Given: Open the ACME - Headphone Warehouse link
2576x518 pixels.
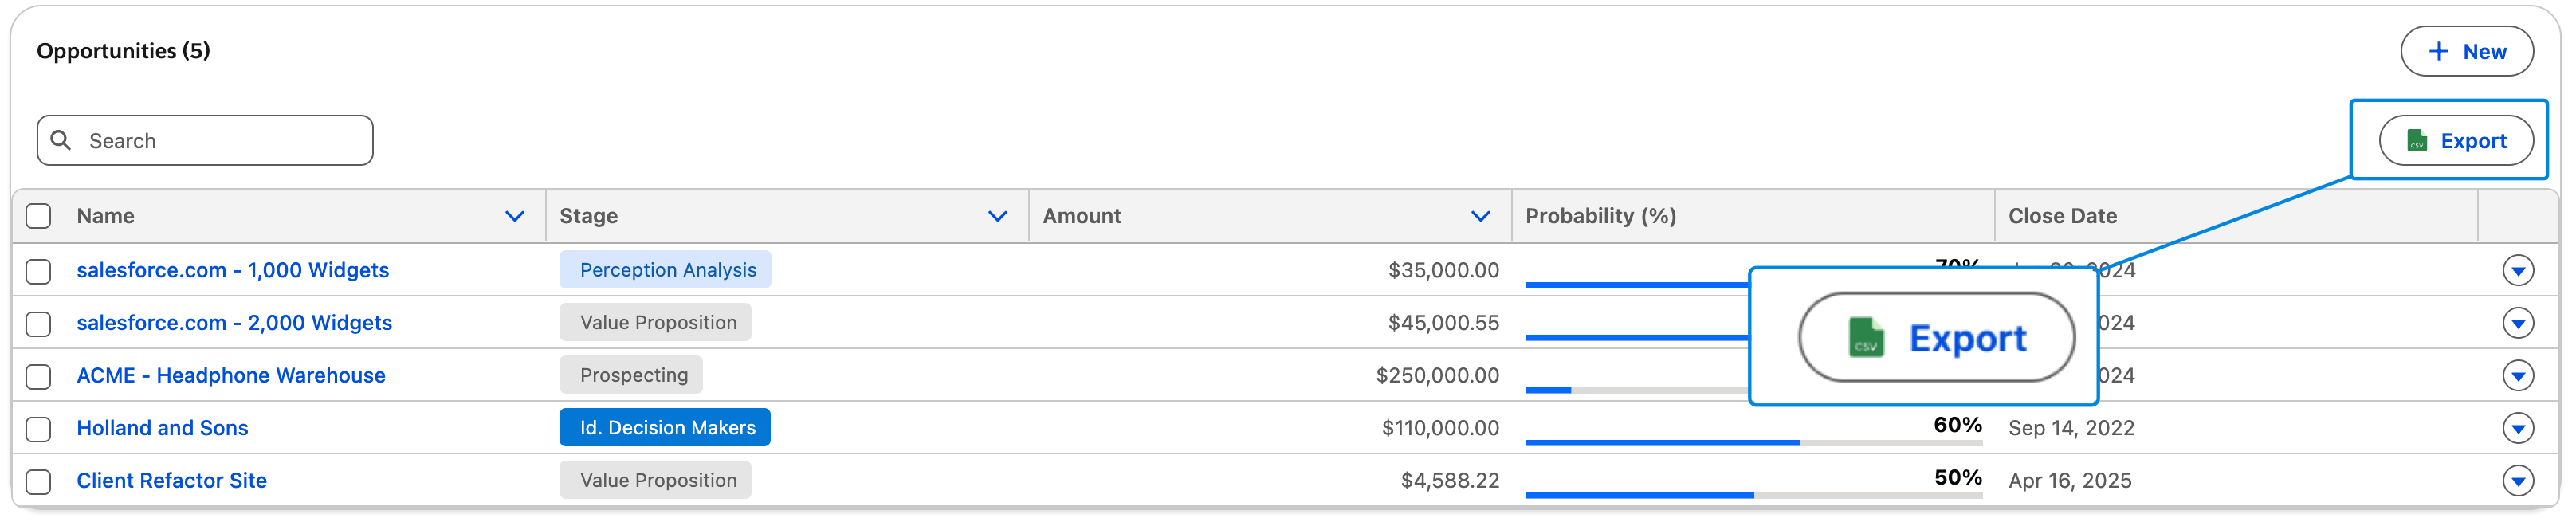Looking at the screenshot, I should 231,375.
